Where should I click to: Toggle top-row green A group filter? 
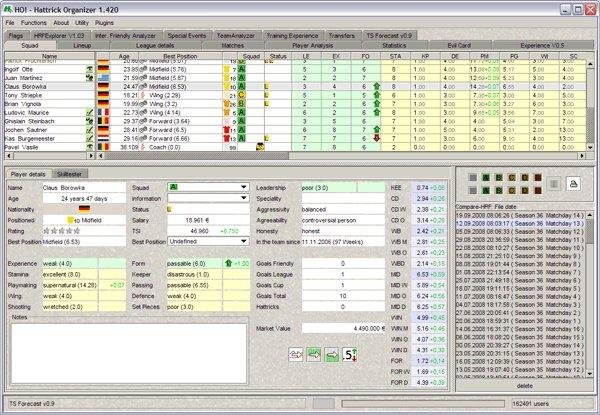coord(486,177)
